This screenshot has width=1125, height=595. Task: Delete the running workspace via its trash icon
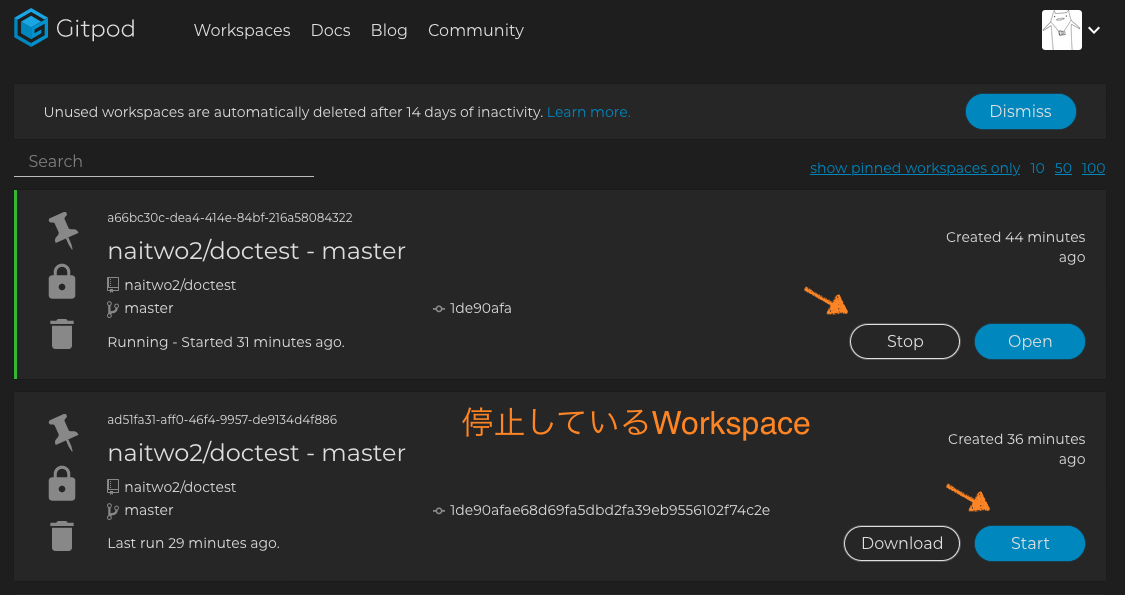[x=62, y=333]
